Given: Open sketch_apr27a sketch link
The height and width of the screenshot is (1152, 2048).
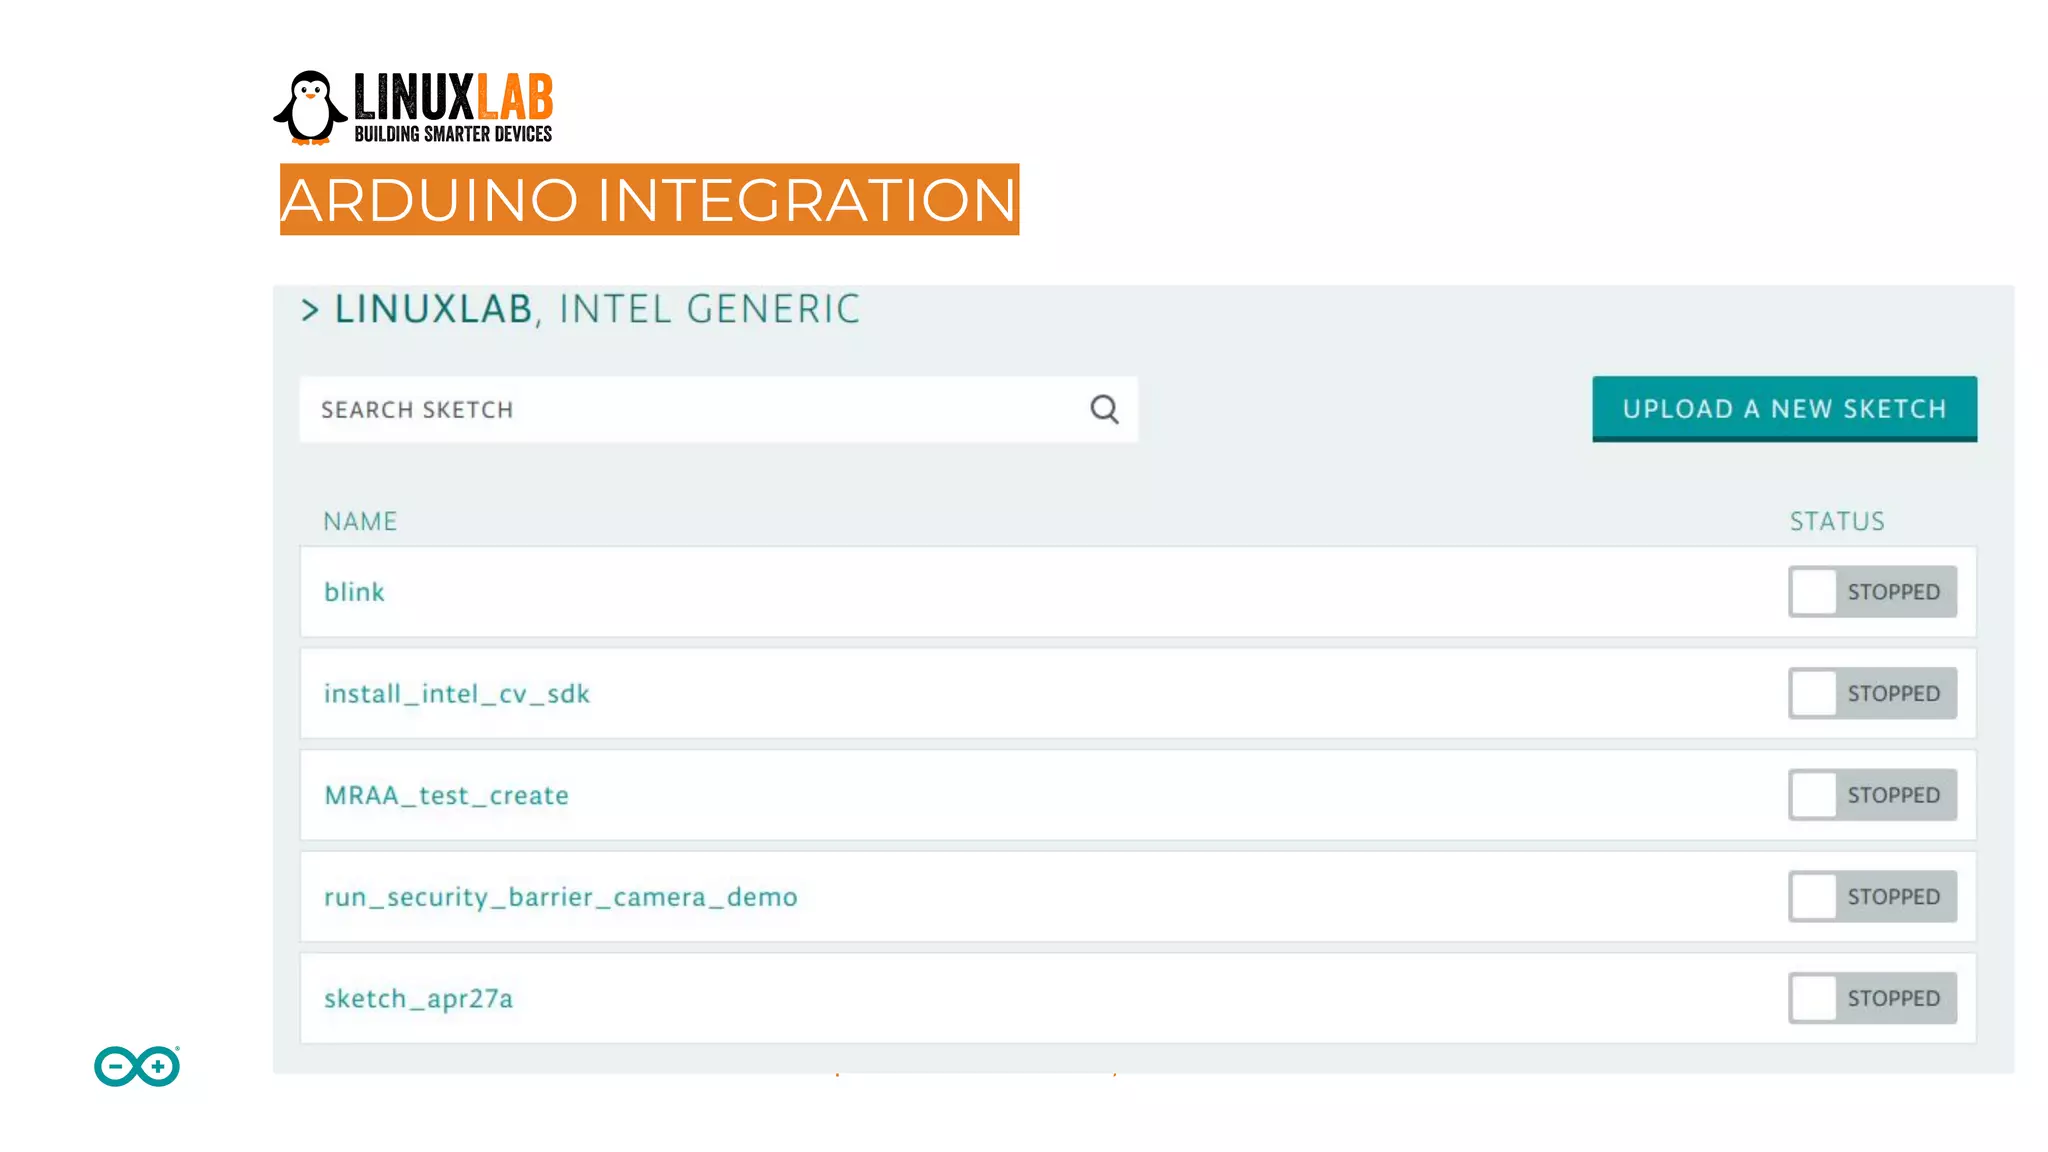Looking at the screenshot, I should tap(418, 999).
